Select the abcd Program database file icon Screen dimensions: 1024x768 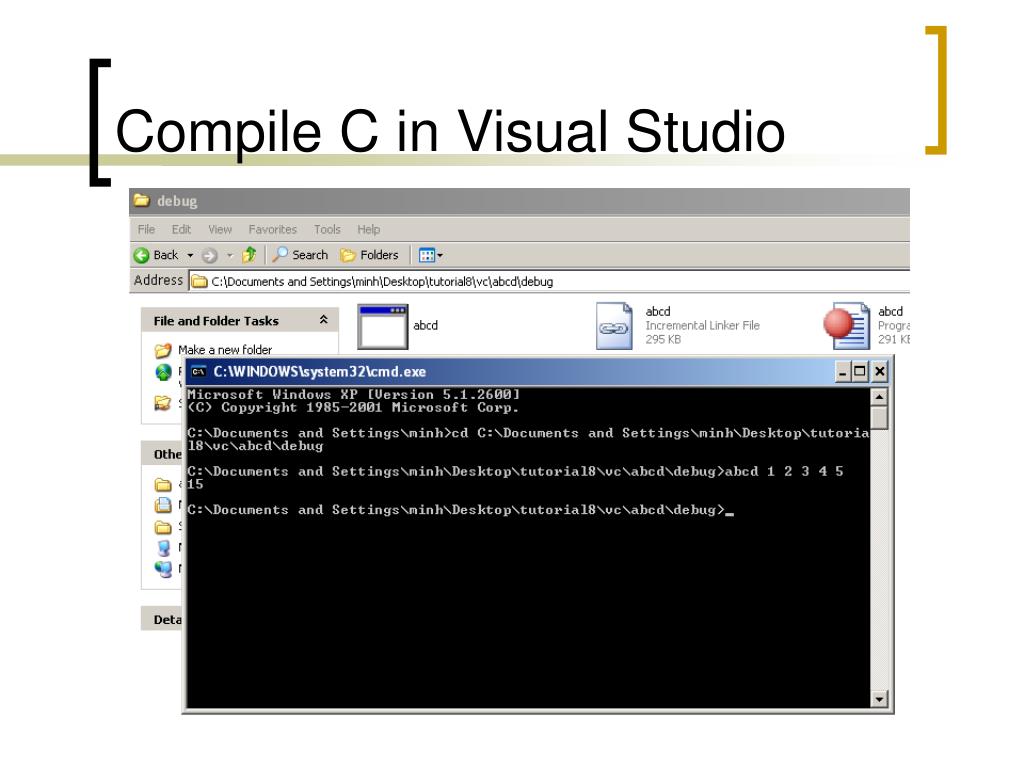click(x=847, y=325)
